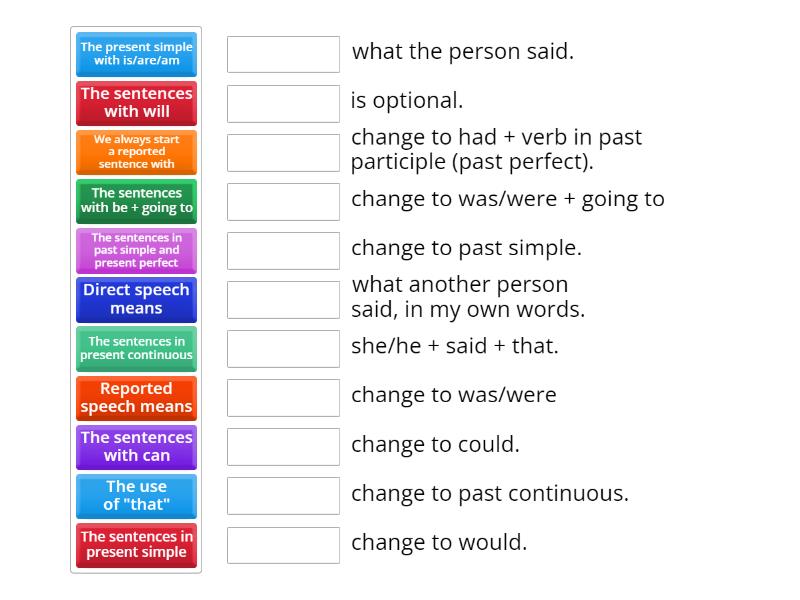Select the tile "The present simple with is/are/am"
The height and width of the screenshot is (600, 800).
[x=136, y=54]
